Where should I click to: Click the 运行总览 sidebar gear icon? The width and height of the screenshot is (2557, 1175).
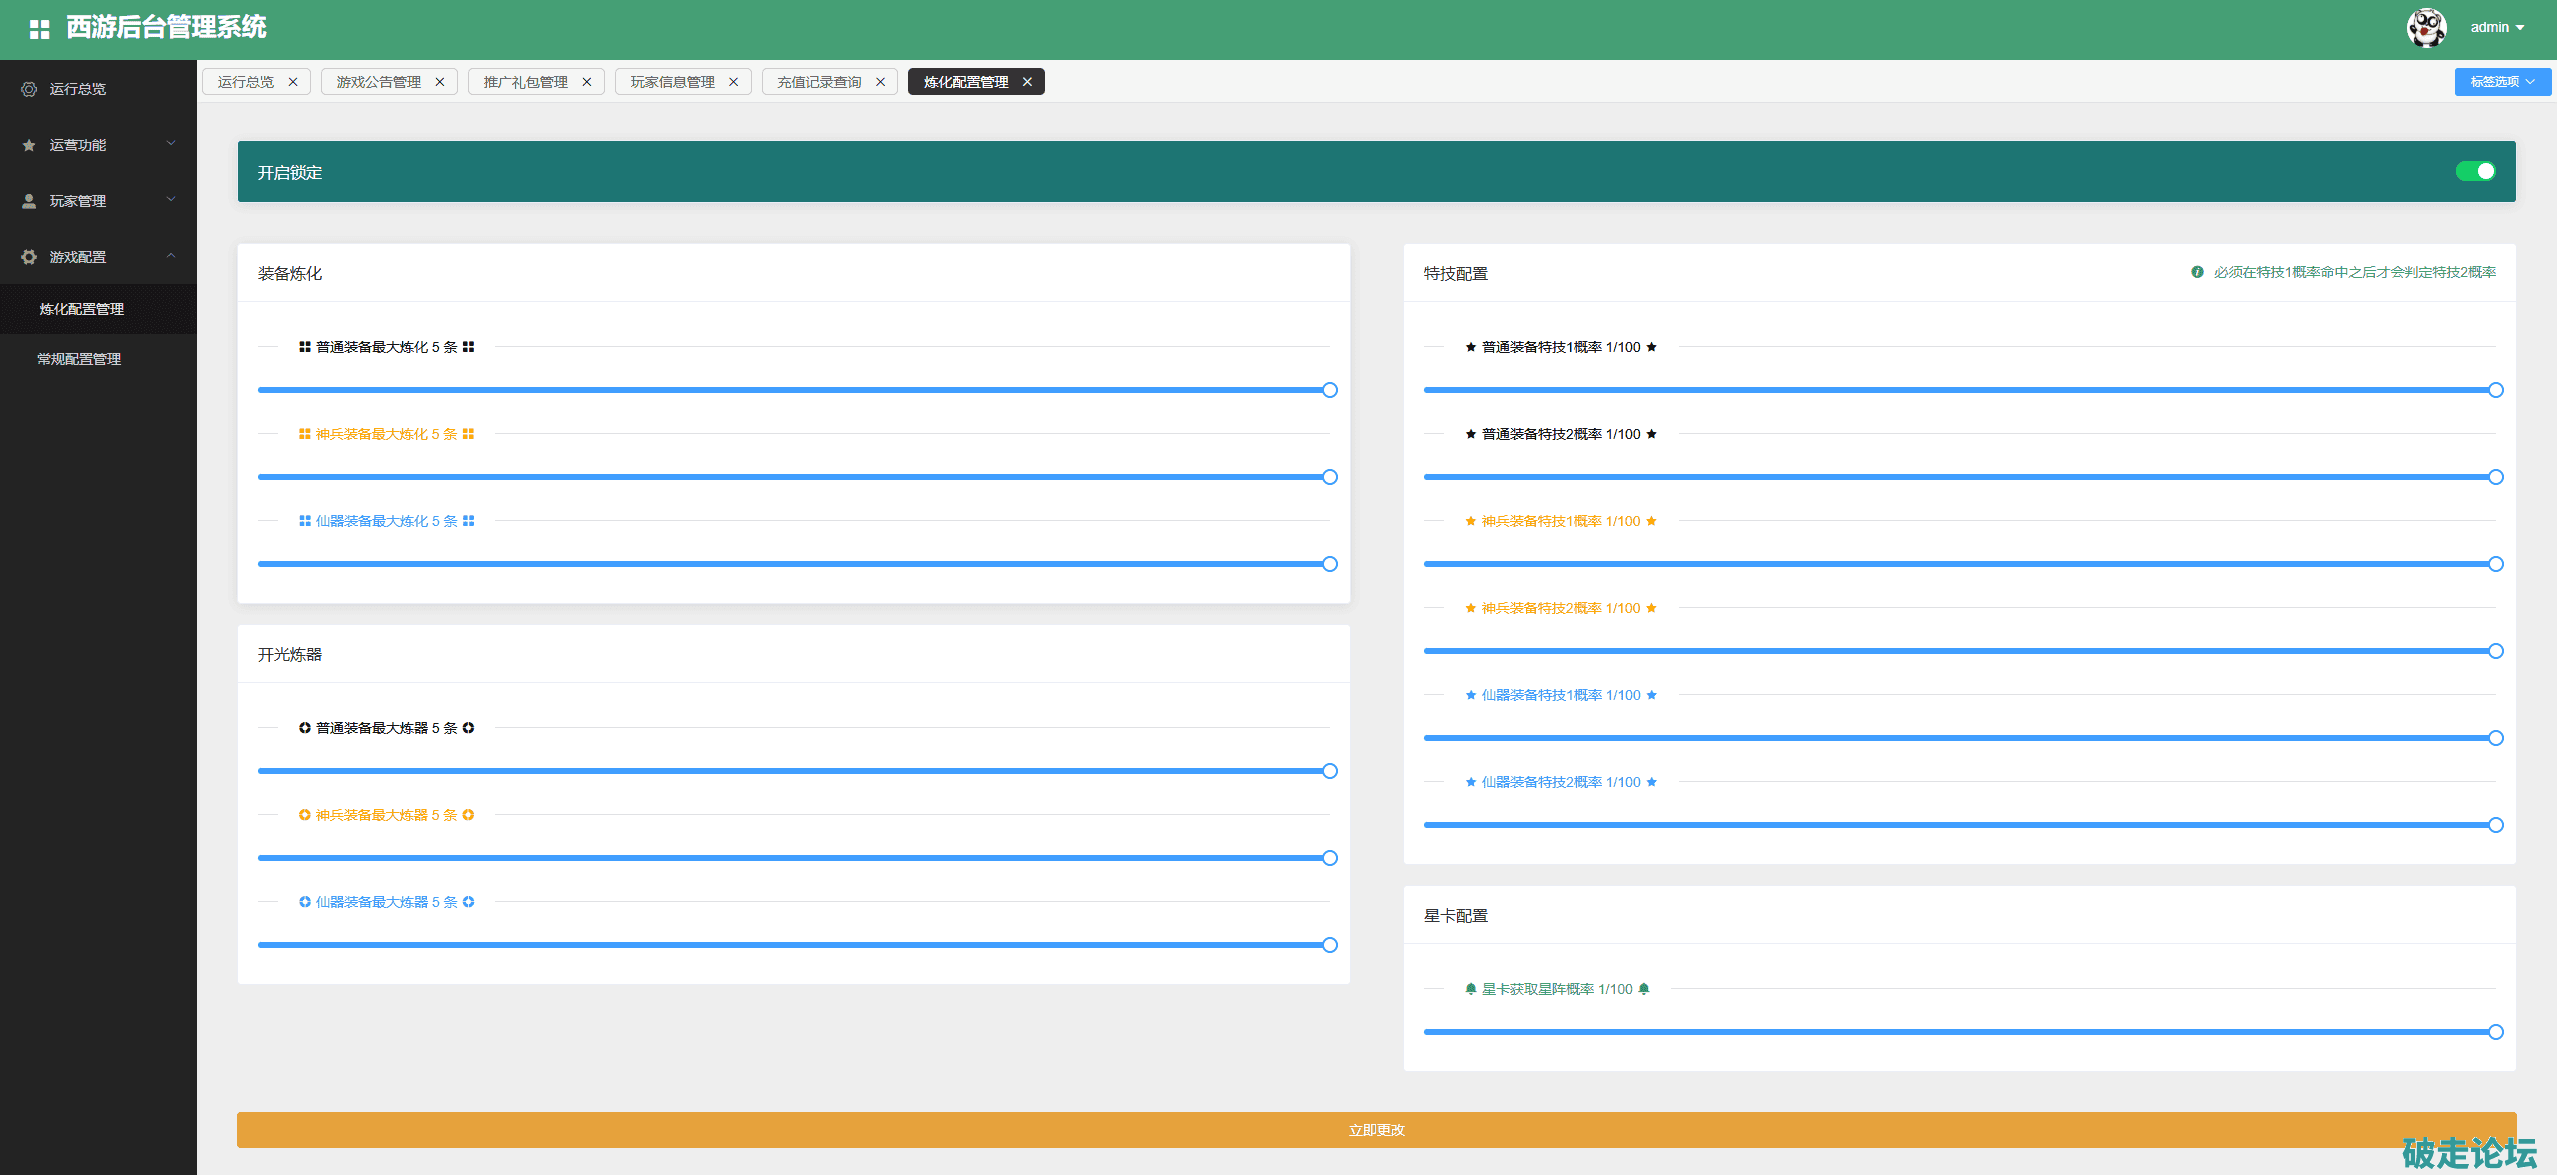(29, 89)
